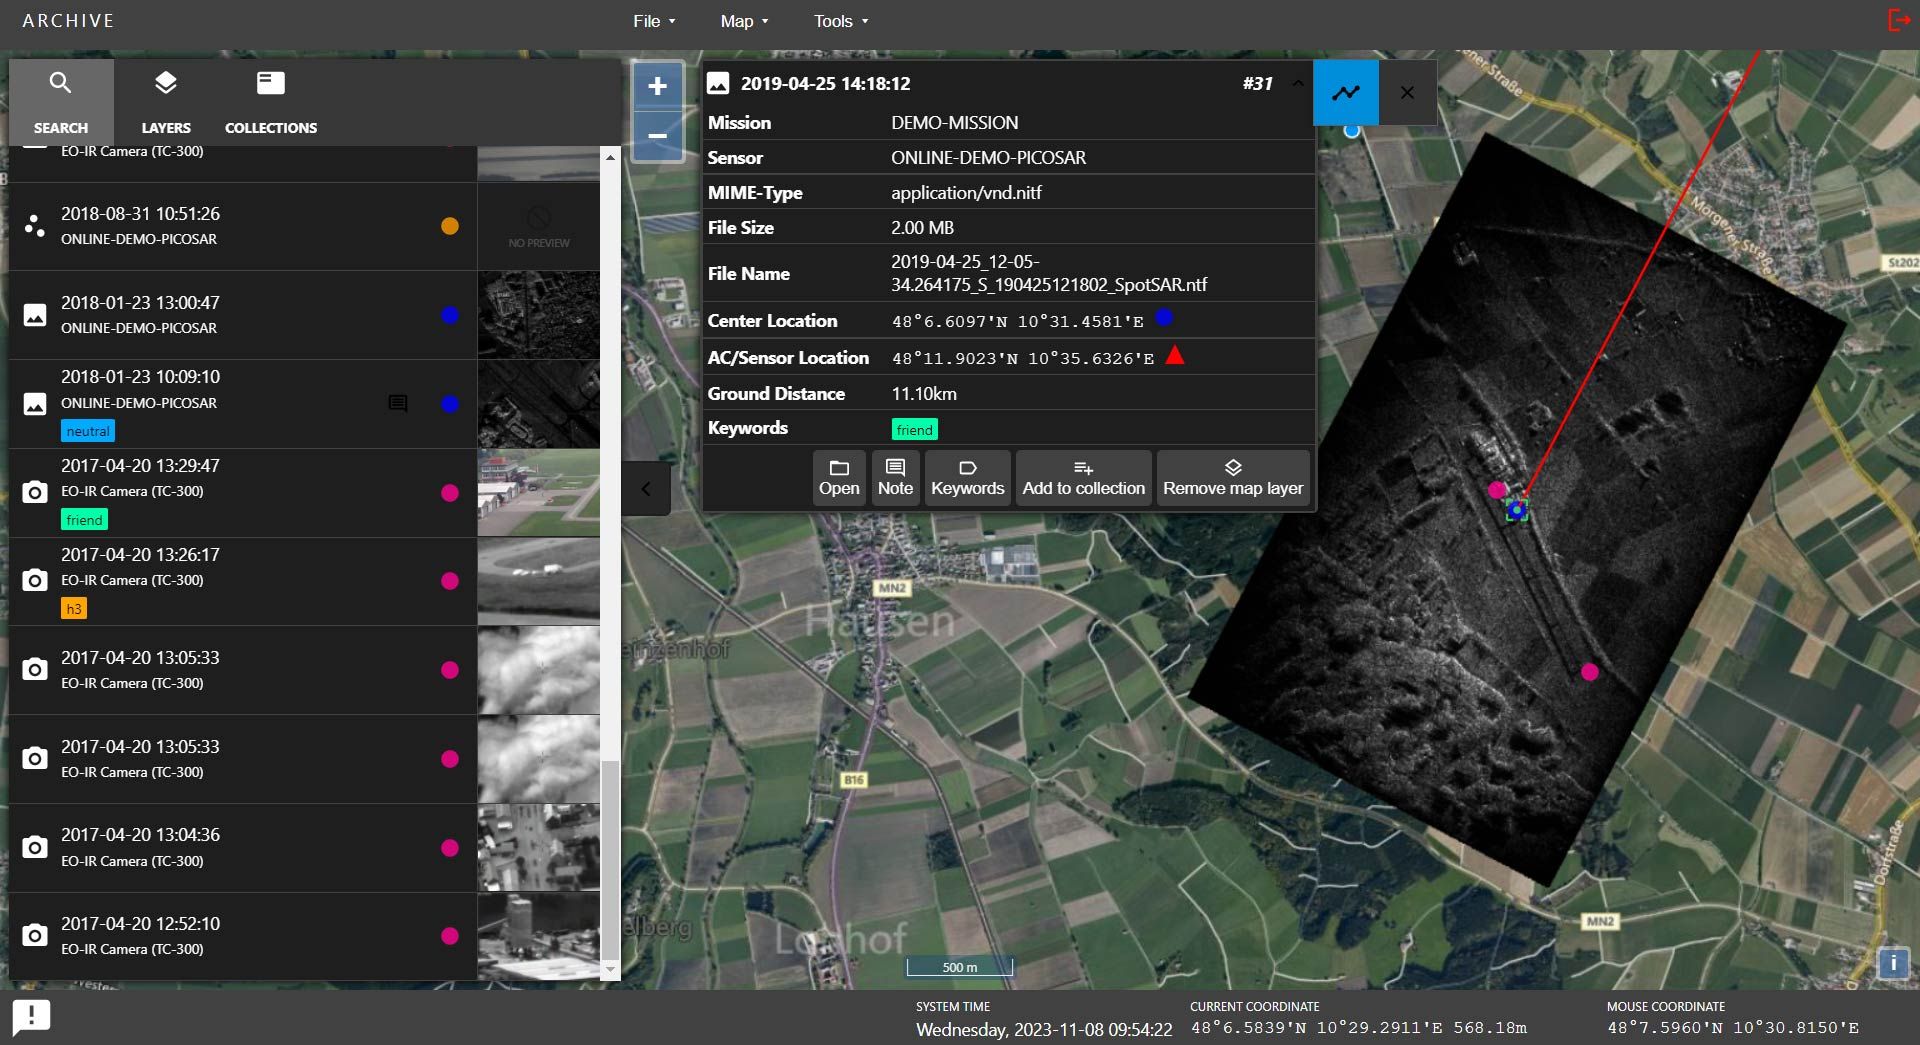Switch to the Collections tab
Viewport: 1920px width, 1045px height.
point(270,101)
